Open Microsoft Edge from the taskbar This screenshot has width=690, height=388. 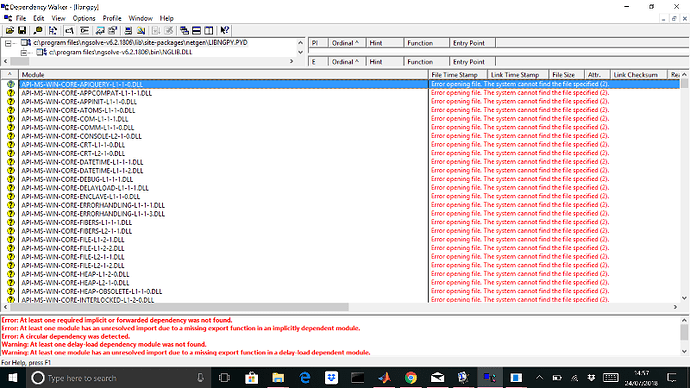305,378
